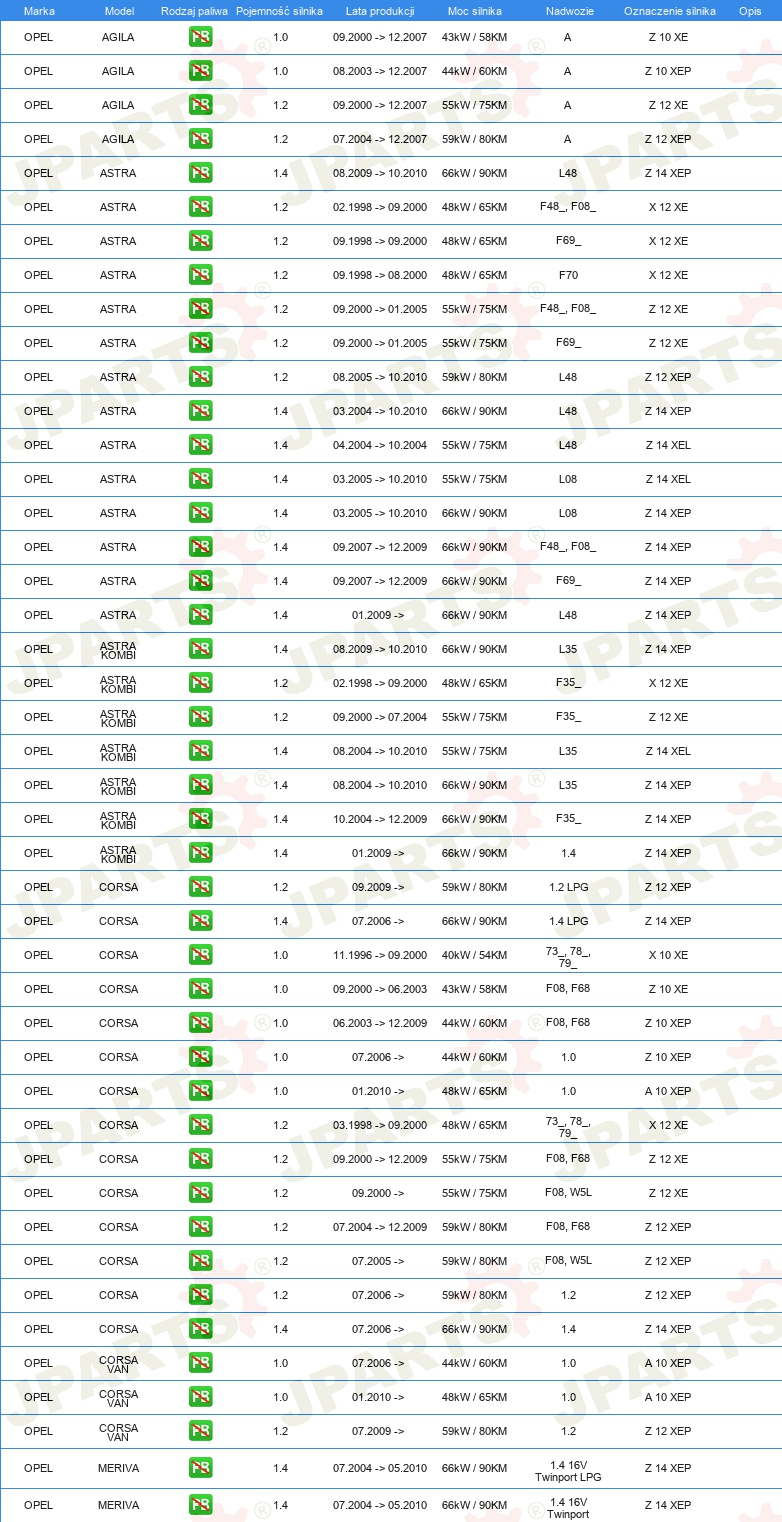Click the fuel icon in ASTRA 01.2009 L48 row

(200, 615)
